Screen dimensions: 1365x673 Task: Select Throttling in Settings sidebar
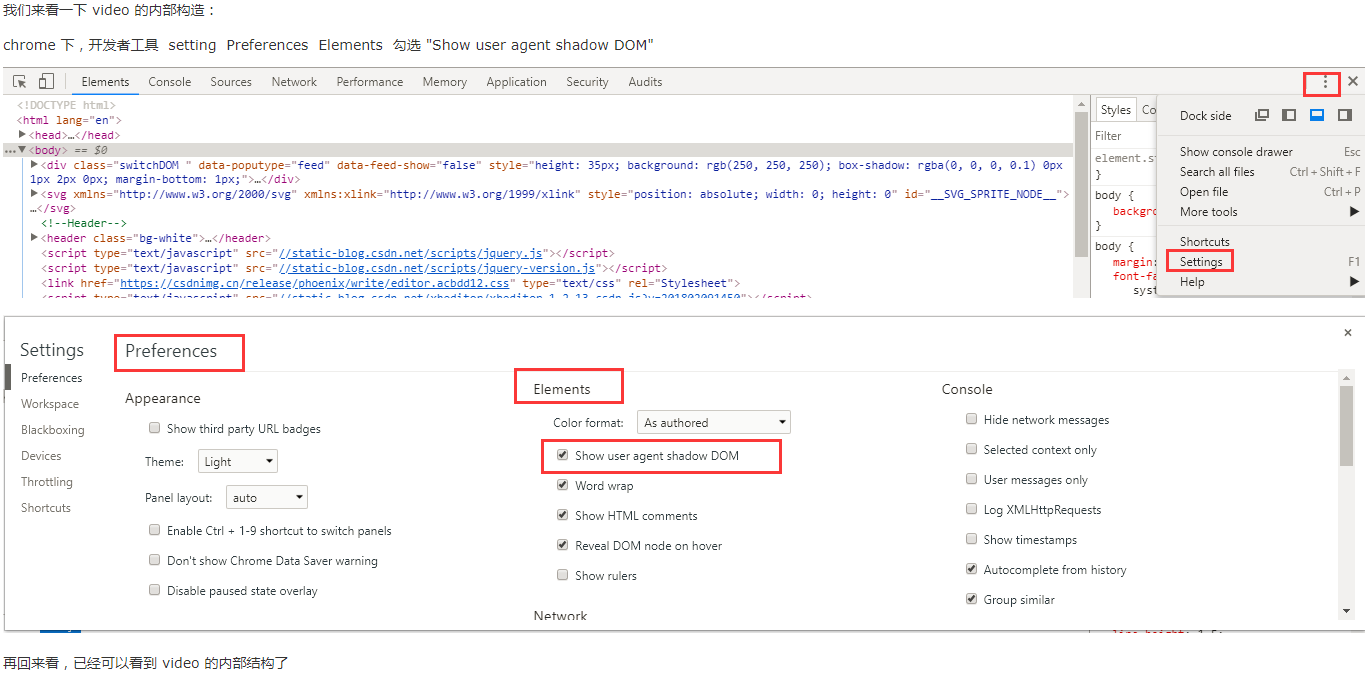[47, 482]
